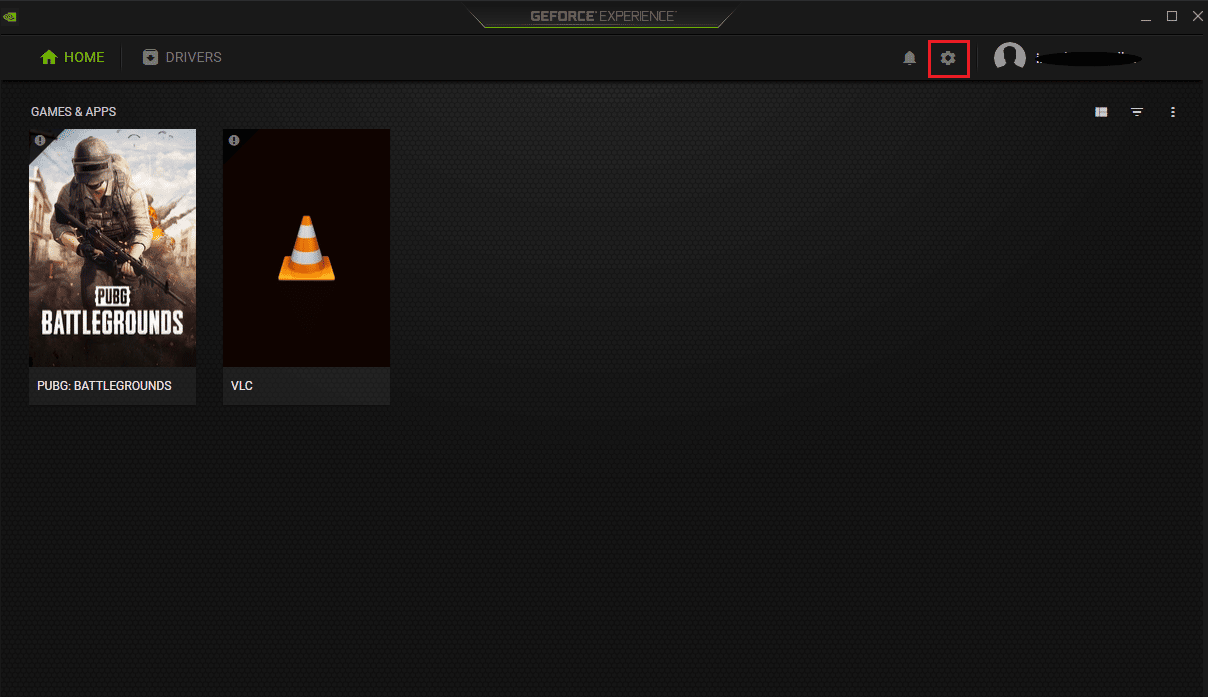Screen dimensions: 1208x697
Task: Open the Settings gear icon
Action: coord(948,58)
